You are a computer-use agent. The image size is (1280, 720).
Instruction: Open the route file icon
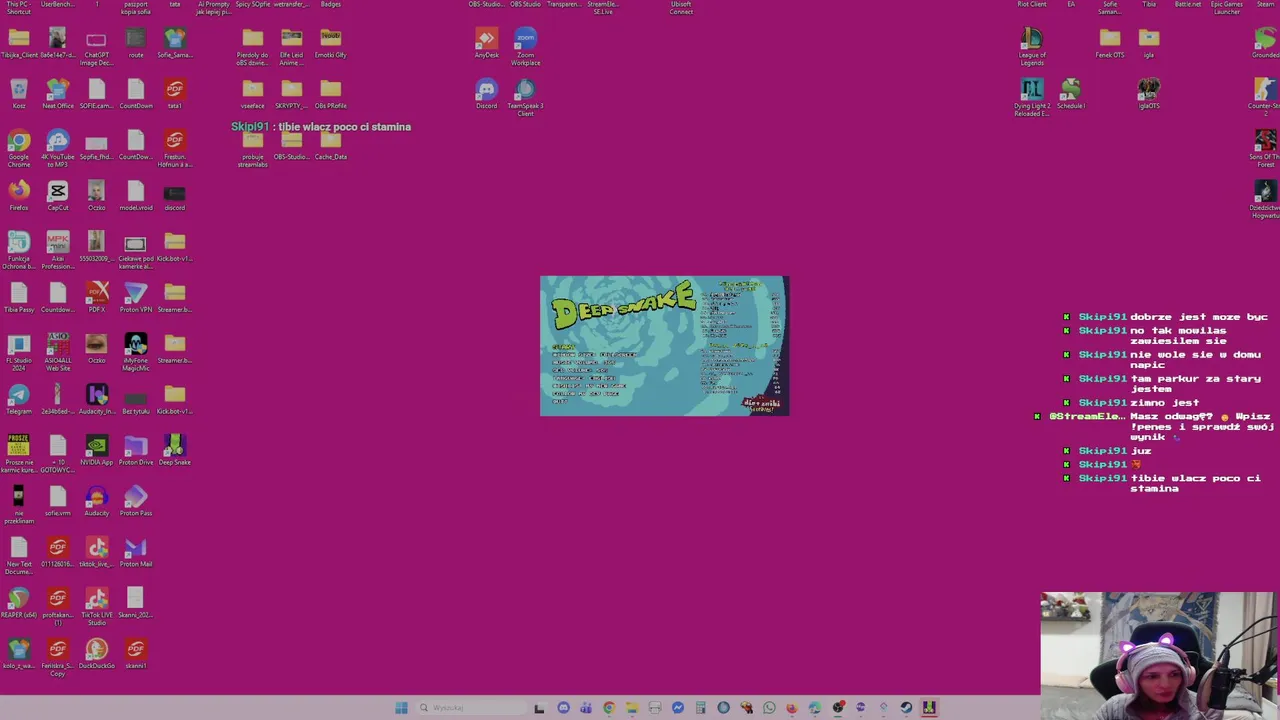[136, 43]
